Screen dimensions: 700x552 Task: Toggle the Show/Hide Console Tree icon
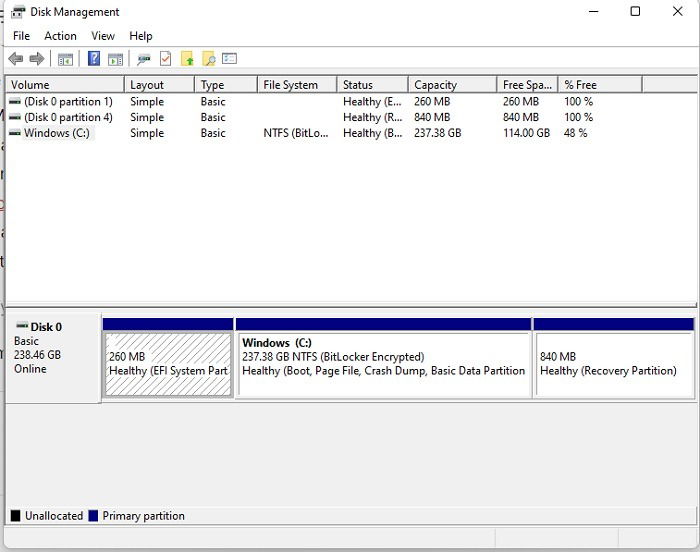[65, 59]
